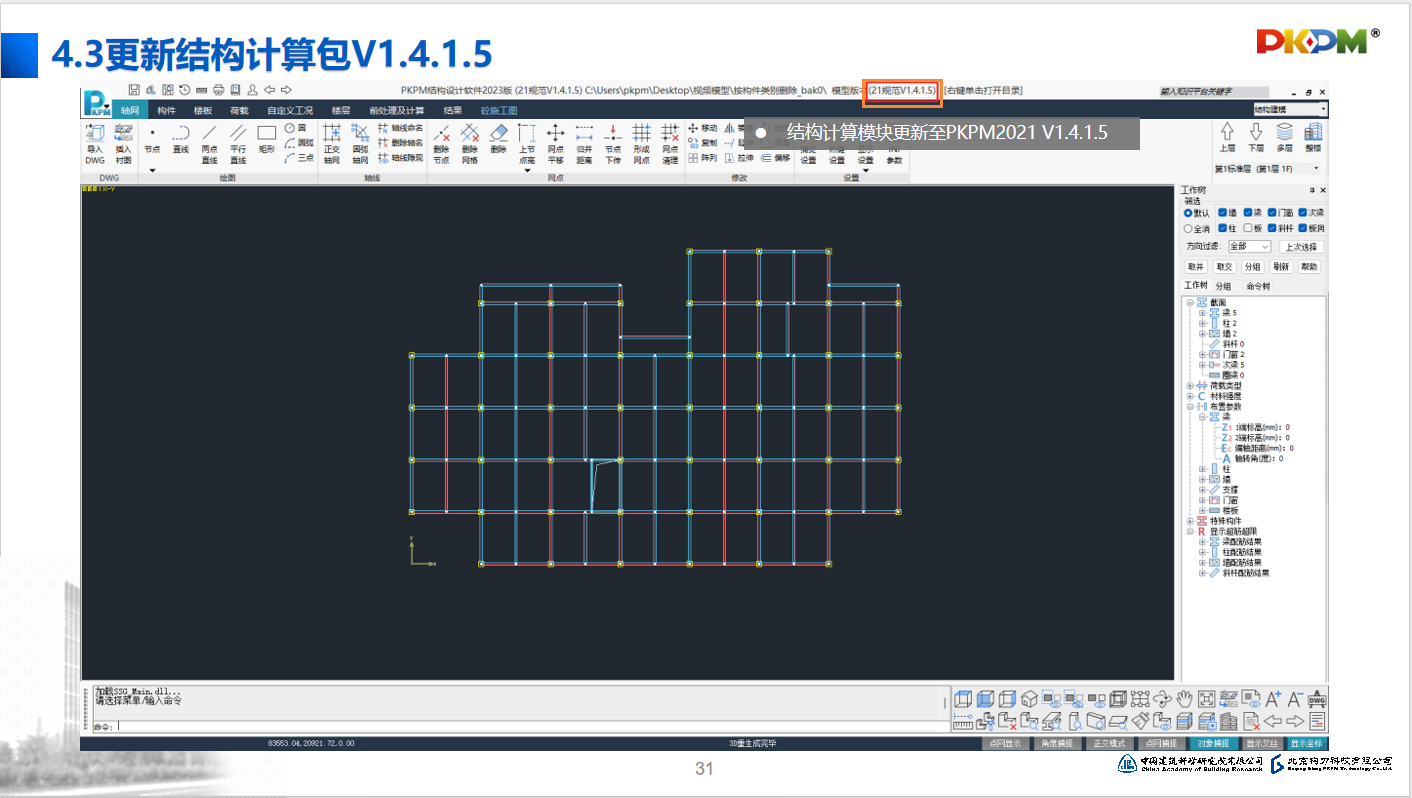Open the 第1标准层 floor selector dropdown
Viewport: 1412px width, 798px height.
[x=1268, y=168]
